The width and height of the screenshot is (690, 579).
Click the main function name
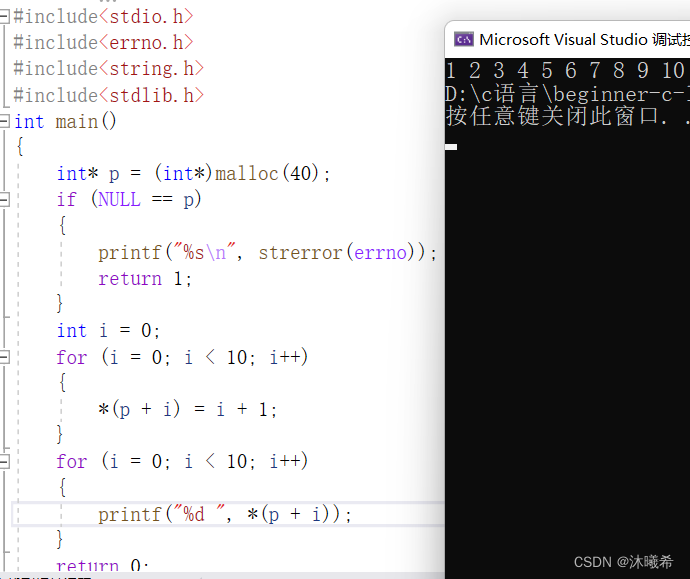point(77,121)
